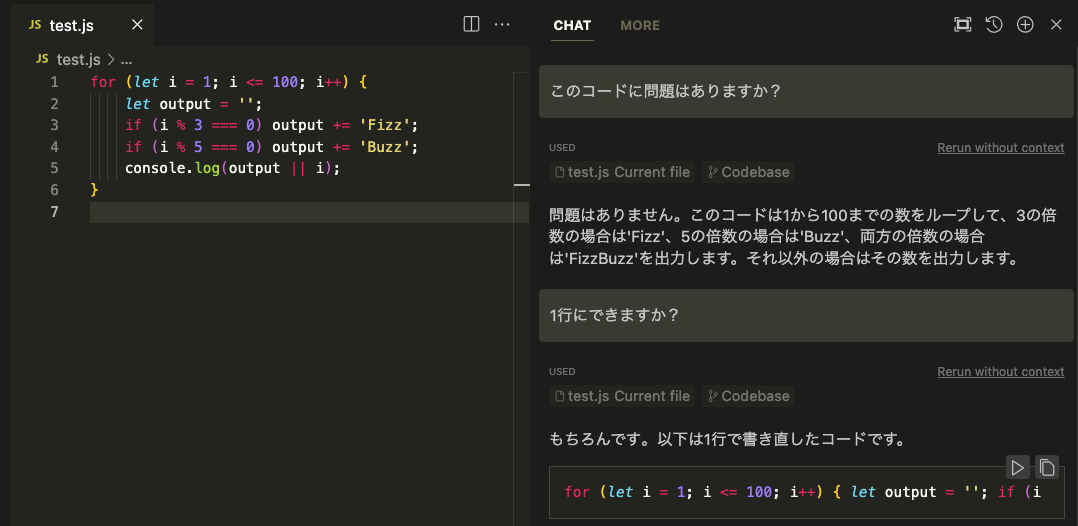This screenshot has width=1078, height=526.
Task: Split the editor to the right
Action: pos(471,24)
